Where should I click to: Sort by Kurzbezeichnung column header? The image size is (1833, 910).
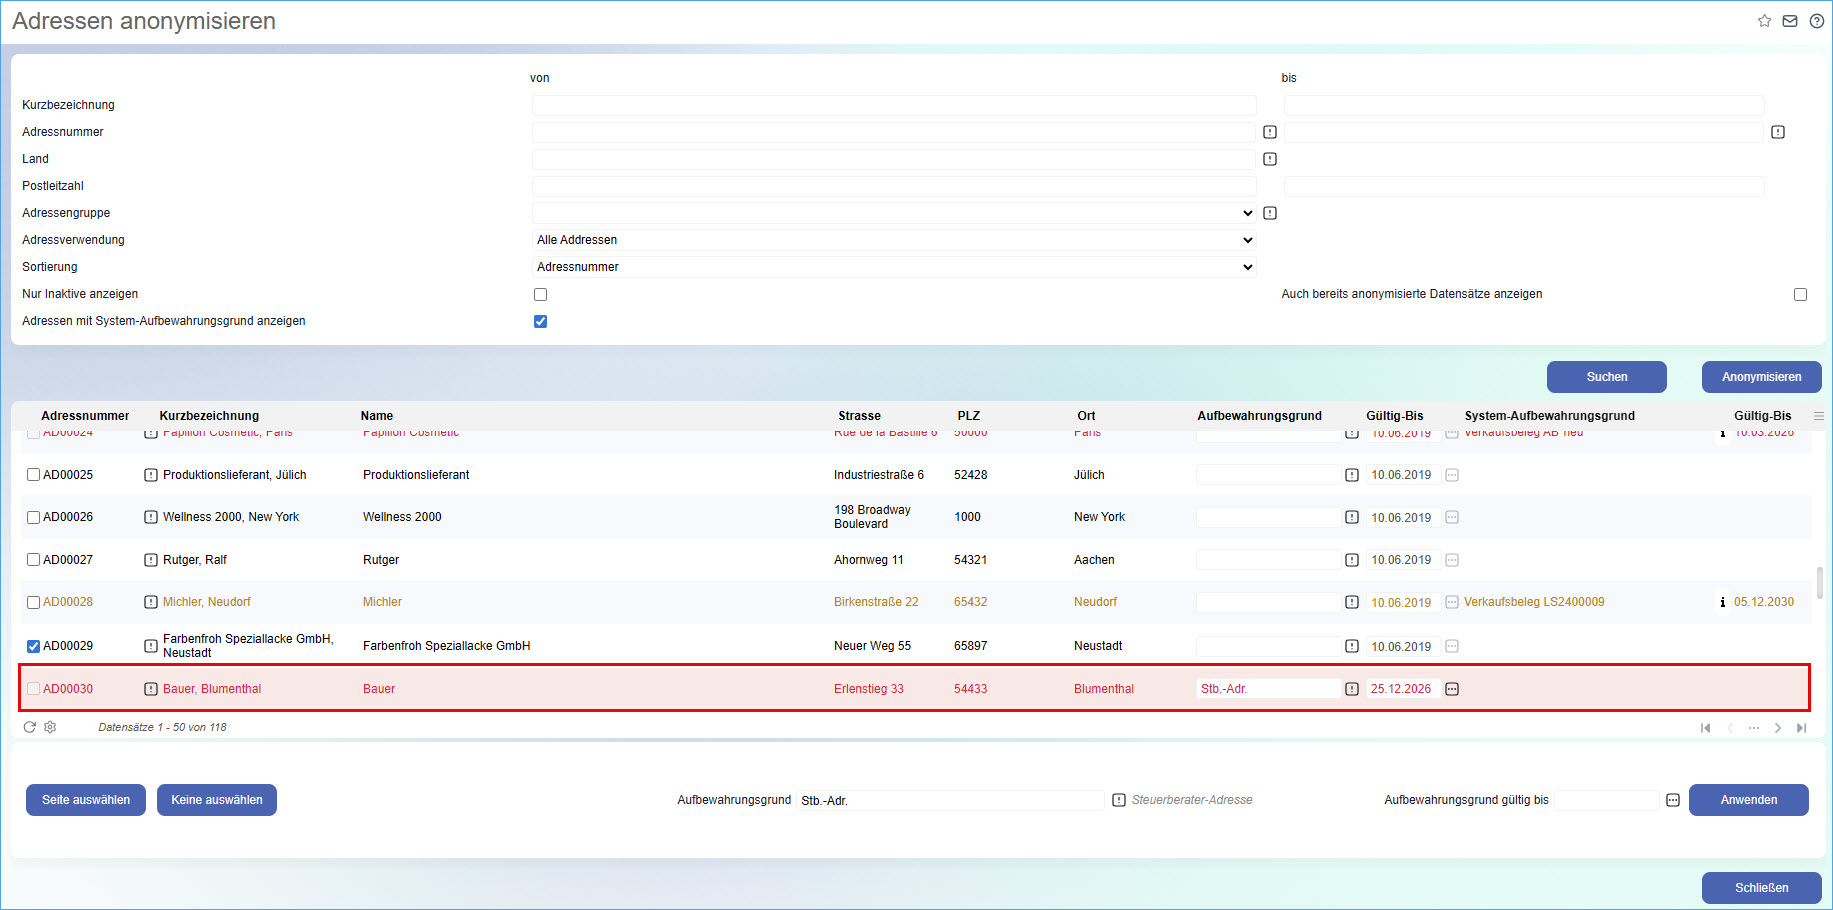(209, 416)
